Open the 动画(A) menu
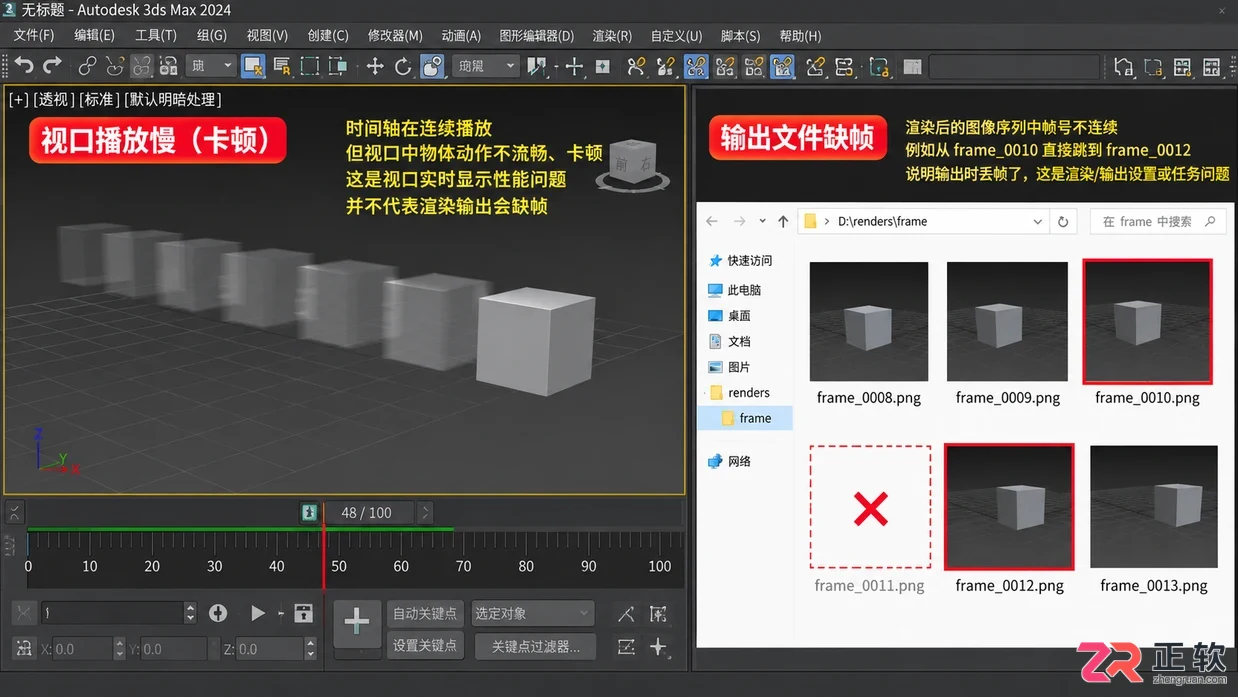This screenshot has height=697, width=1238. pos(461,35)
